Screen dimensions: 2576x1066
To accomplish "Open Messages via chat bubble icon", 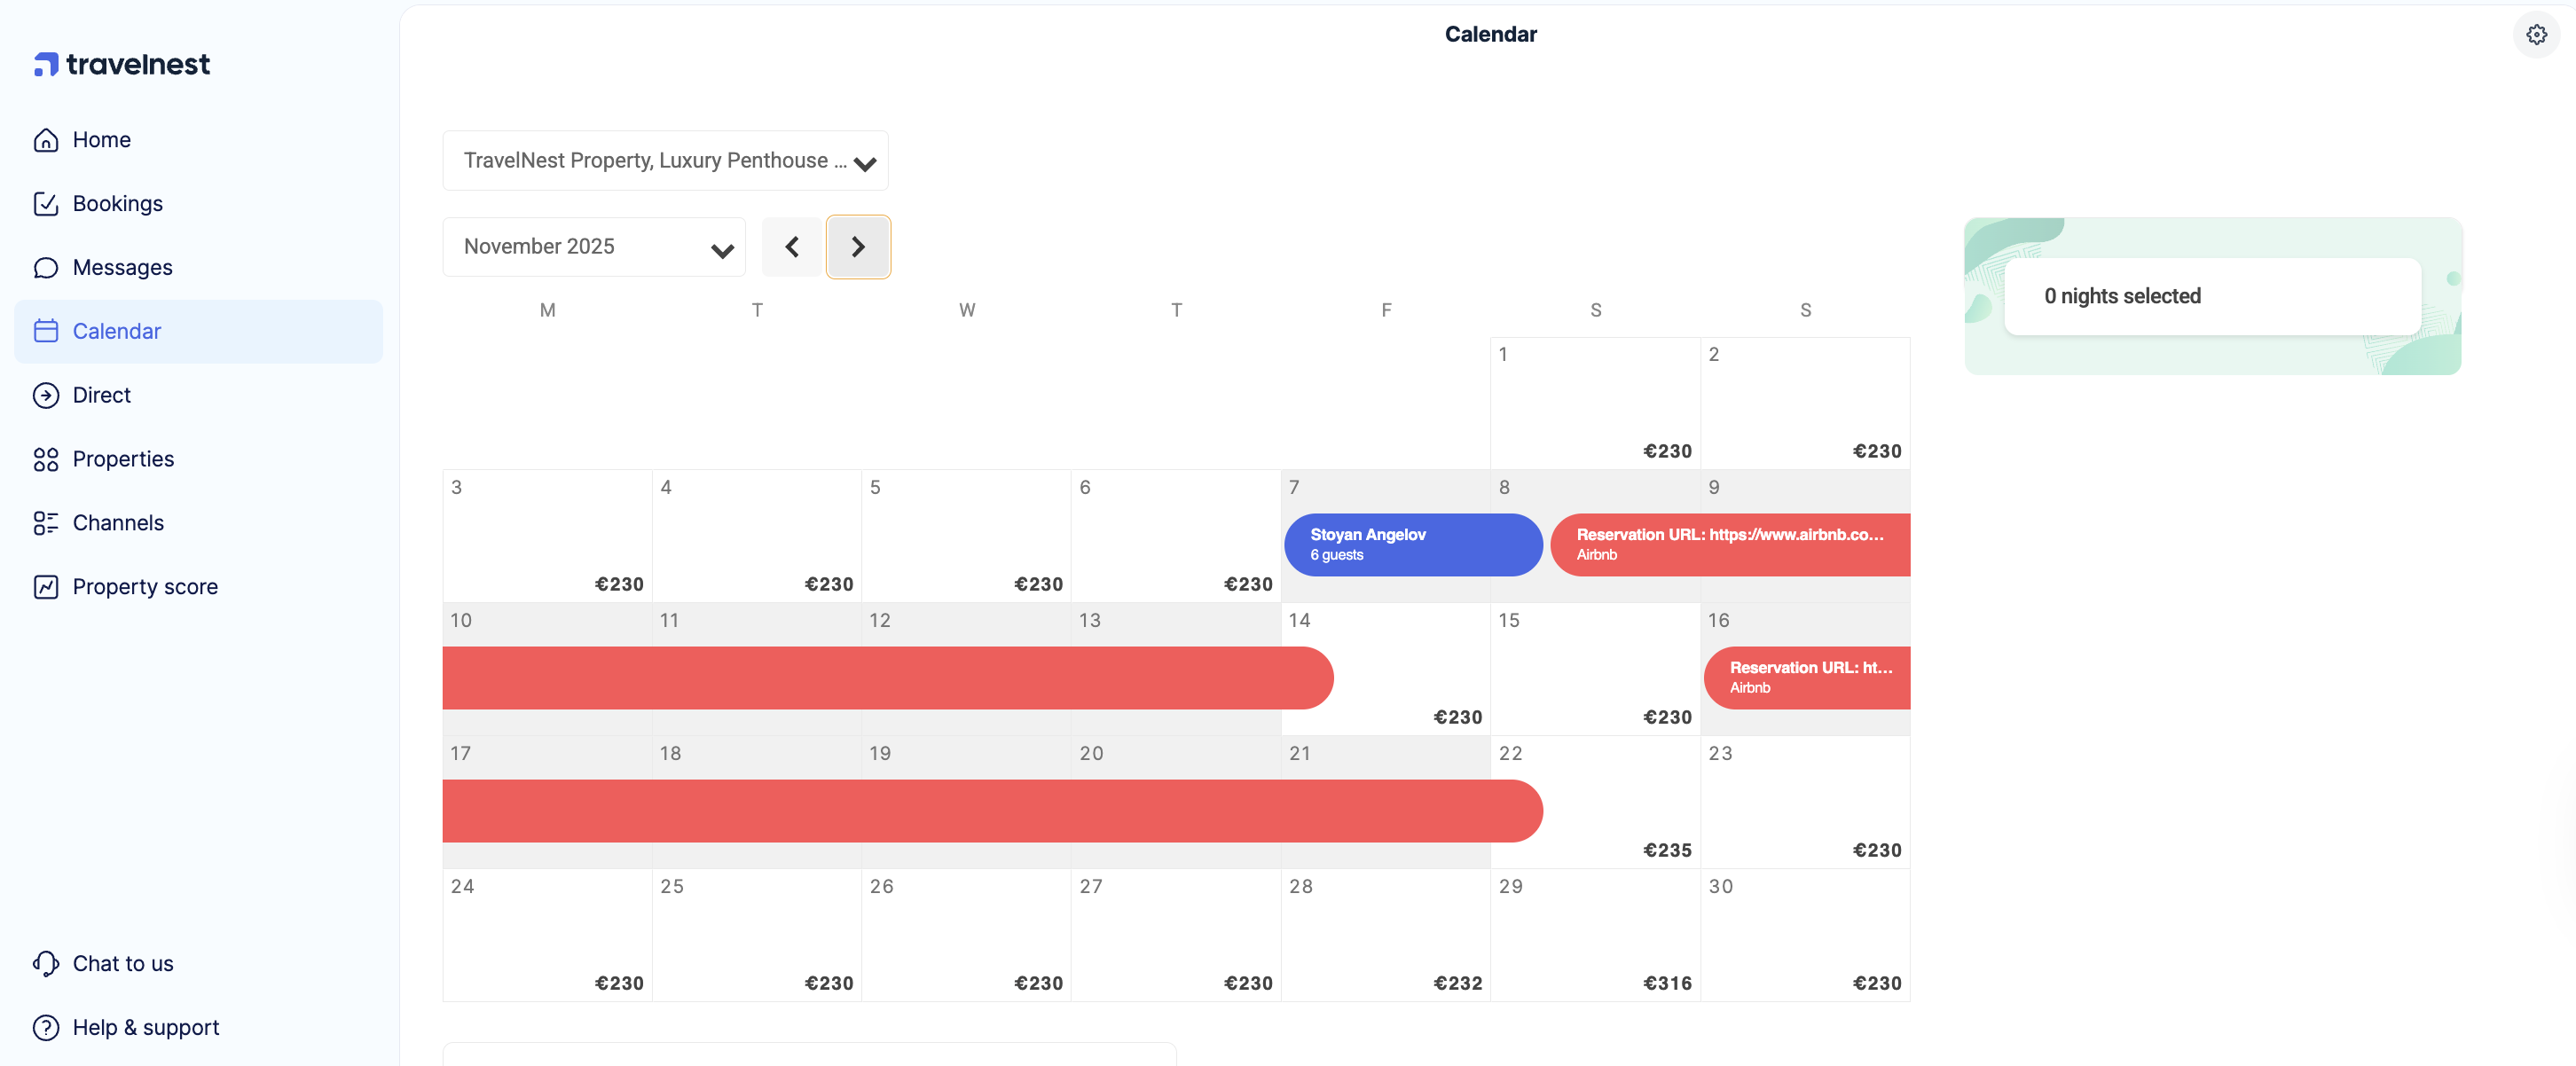I will point(46,267).
